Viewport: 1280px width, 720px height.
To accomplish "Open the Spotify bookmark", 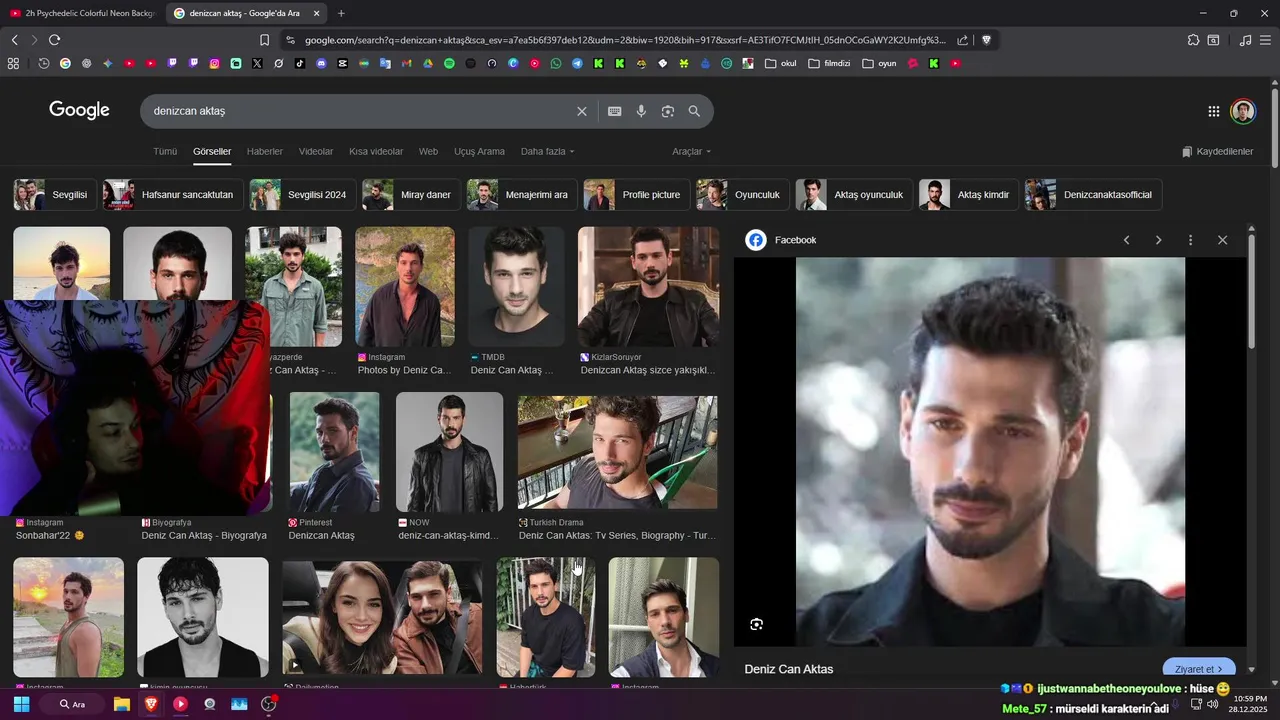I will coord(449,63).
